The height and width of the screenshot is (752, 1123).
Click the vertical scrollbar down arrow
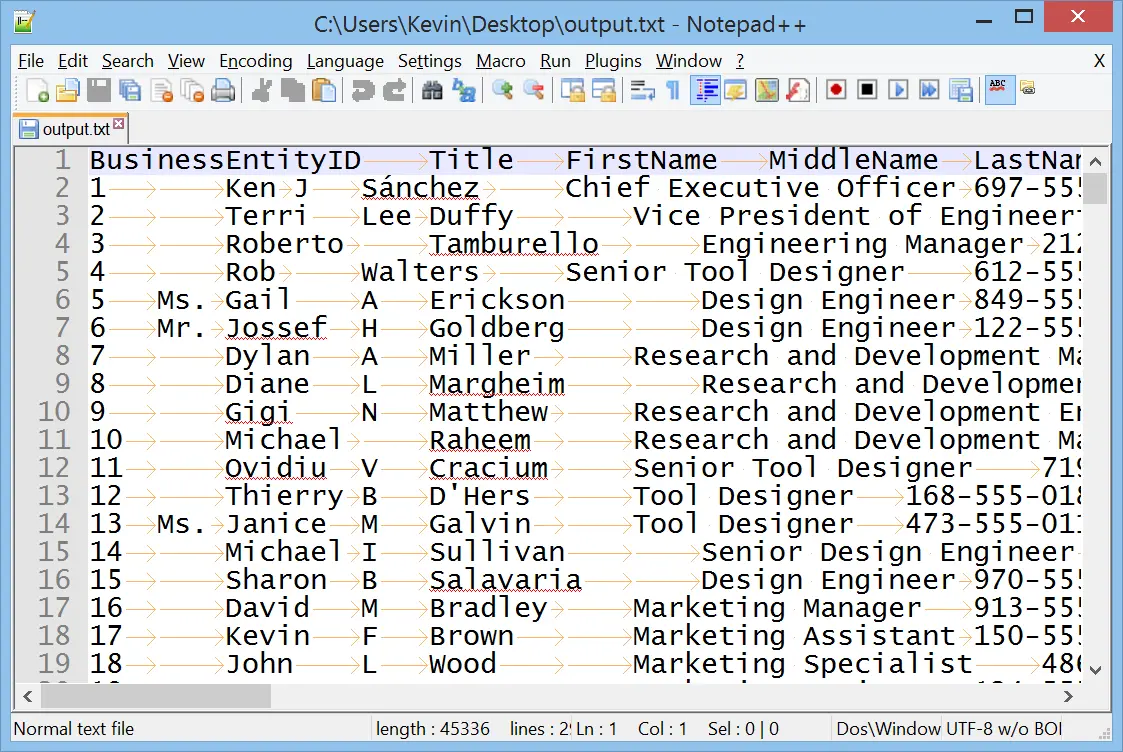pyautogui.click(x=1095, y=670)
